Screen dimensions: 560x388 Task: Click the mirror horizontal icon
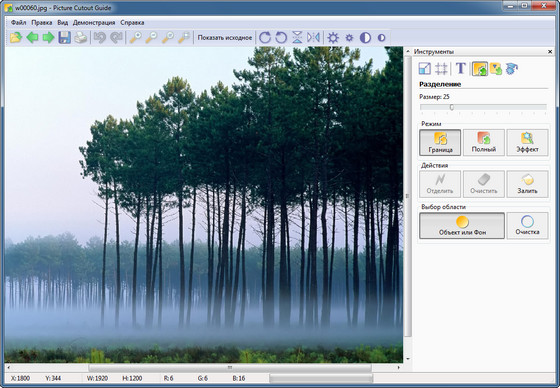coord(313,38)
